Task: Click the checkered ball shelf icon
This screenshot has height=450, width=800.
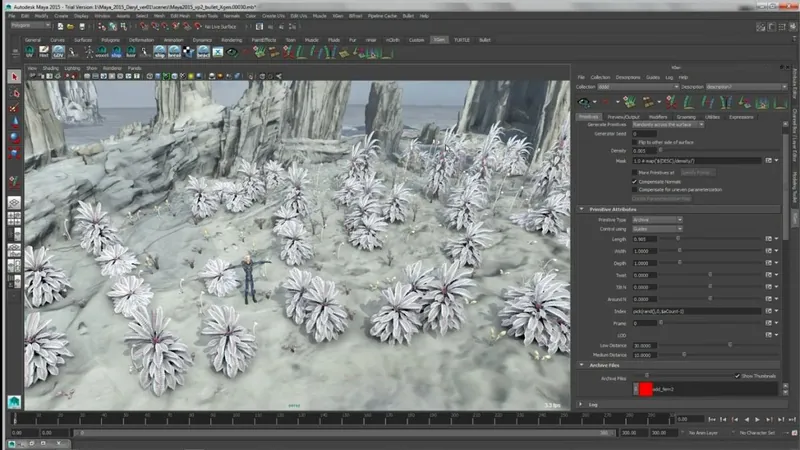Action: click(189, 52)
